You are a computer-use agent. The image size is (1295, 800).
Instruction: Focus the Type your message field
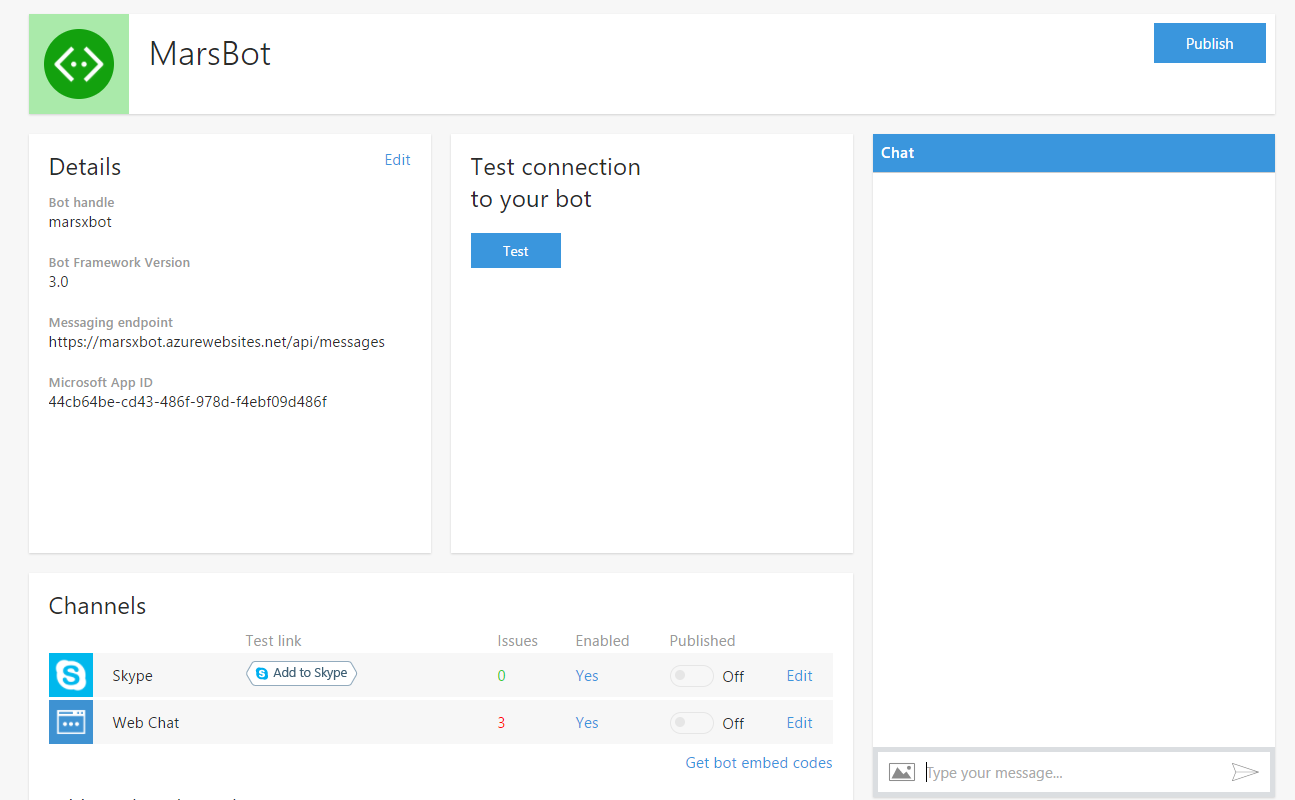1072,772
